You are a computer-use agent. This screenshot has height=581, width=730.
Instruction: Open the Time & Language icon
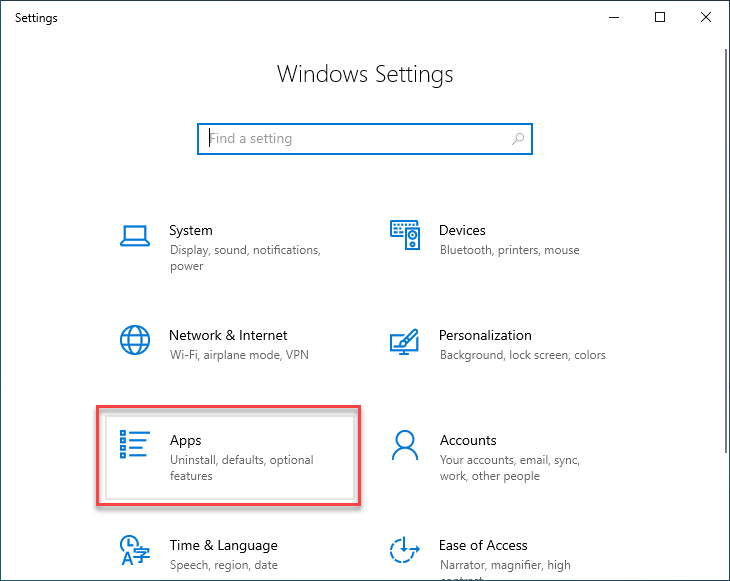[x=135, y=550]
